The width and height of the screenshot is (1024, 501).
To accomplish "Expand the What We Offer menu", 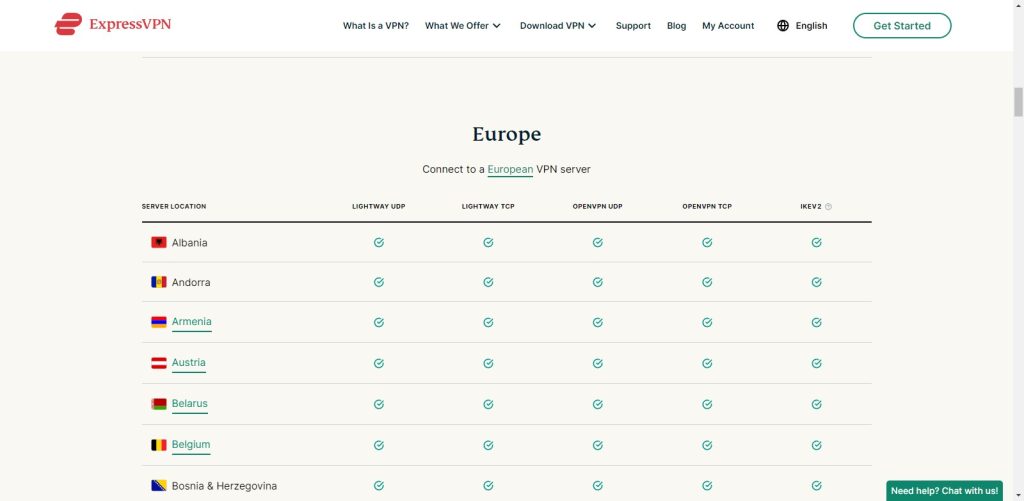I will [x=462, y=26].
